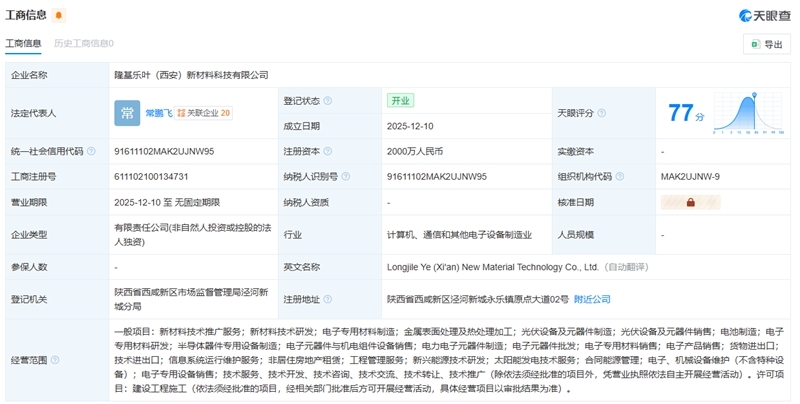Open legal representative 常鹏飞's profile link
The width and height of the screenshot is (800, 404).
click(x=158, y=113)
